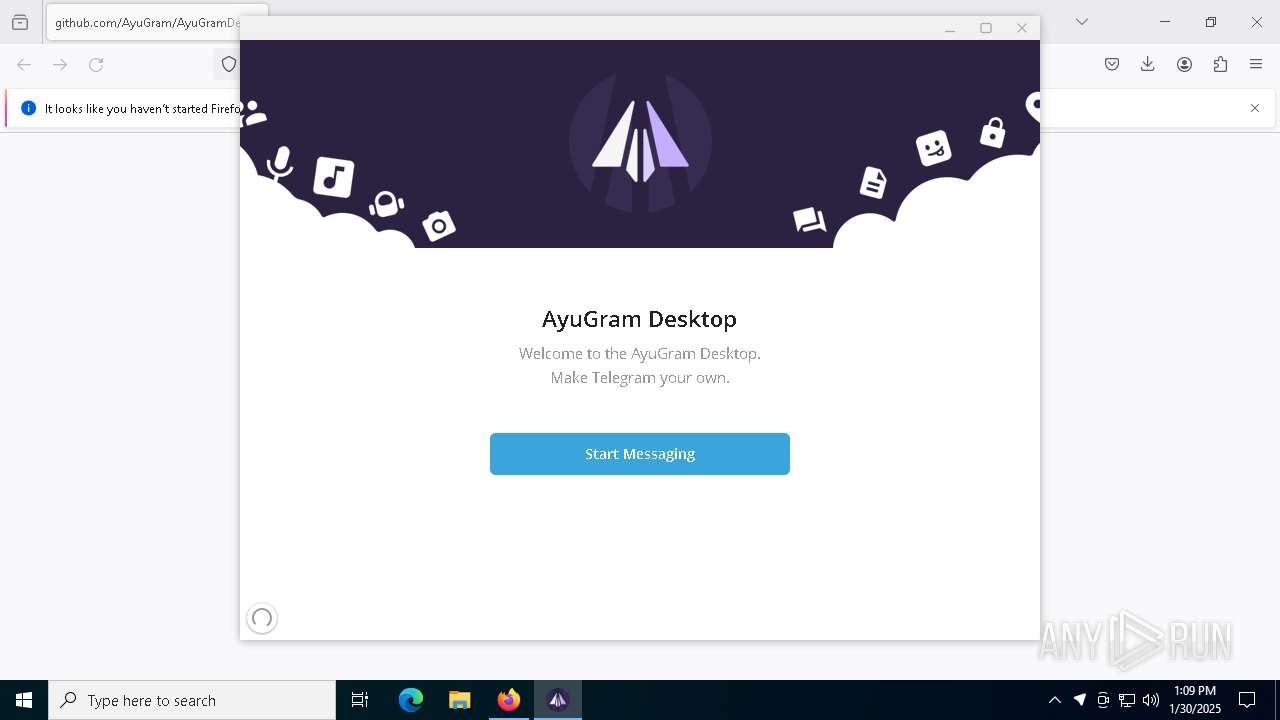Click the AyuGram paper plane logo
Viewport: 1280px width, 720px height.
tap(640, 141)
